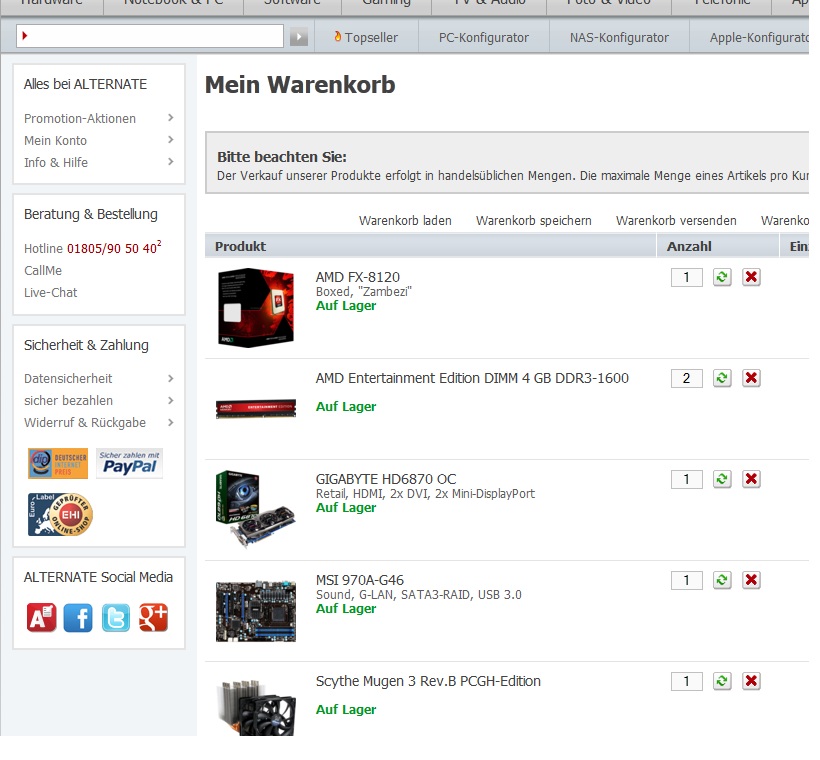Screen dimensions: 820x760
Task: Open sicher bezahlen link
Action: coord(69,401)
